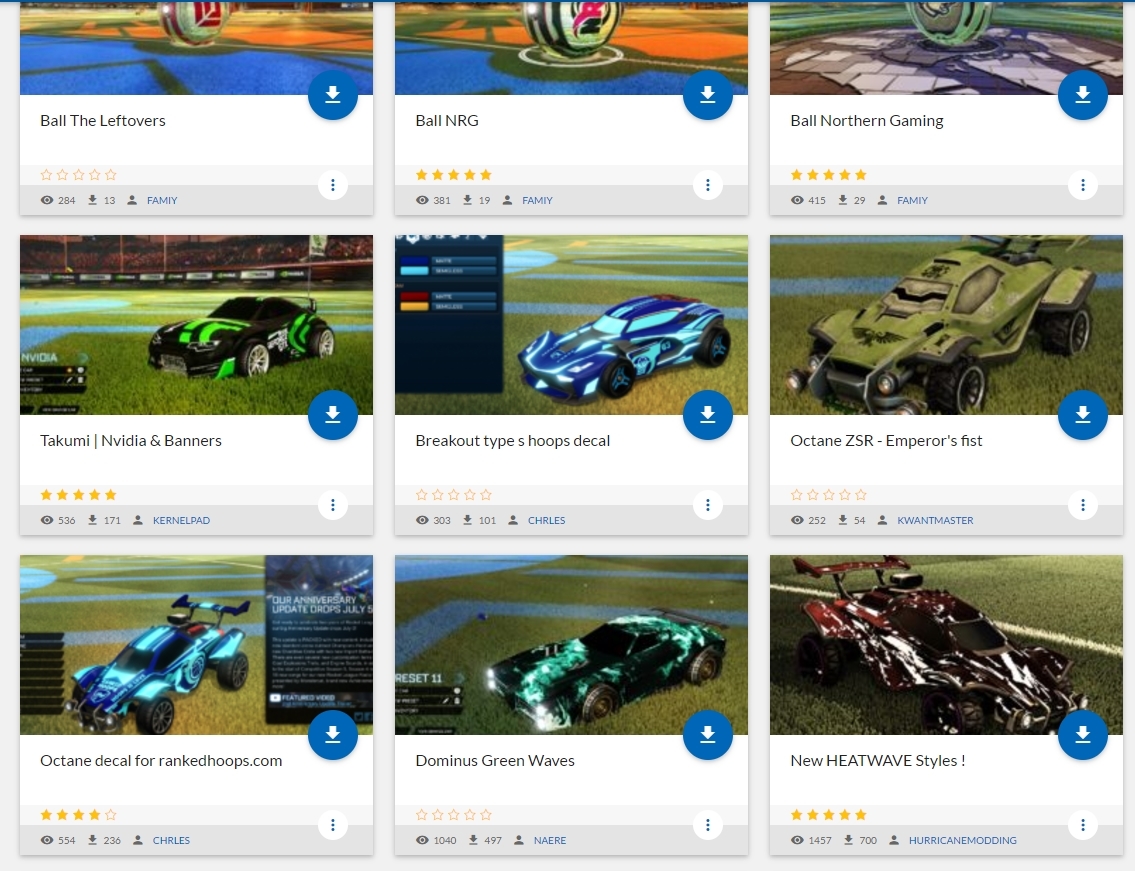Open author HURRICANEMODDING's profile

pyautogui.click(x=963, y=840)
